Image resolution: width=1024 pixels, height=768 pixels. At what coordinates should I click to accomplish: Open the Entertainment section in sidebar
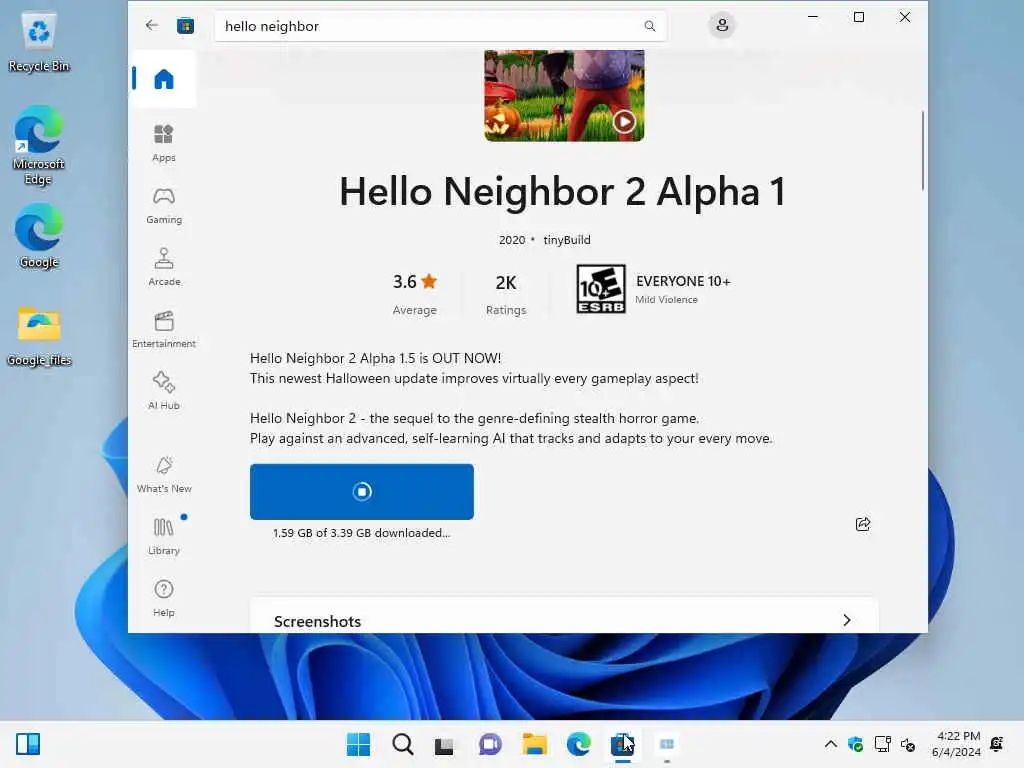coord(164,329)
